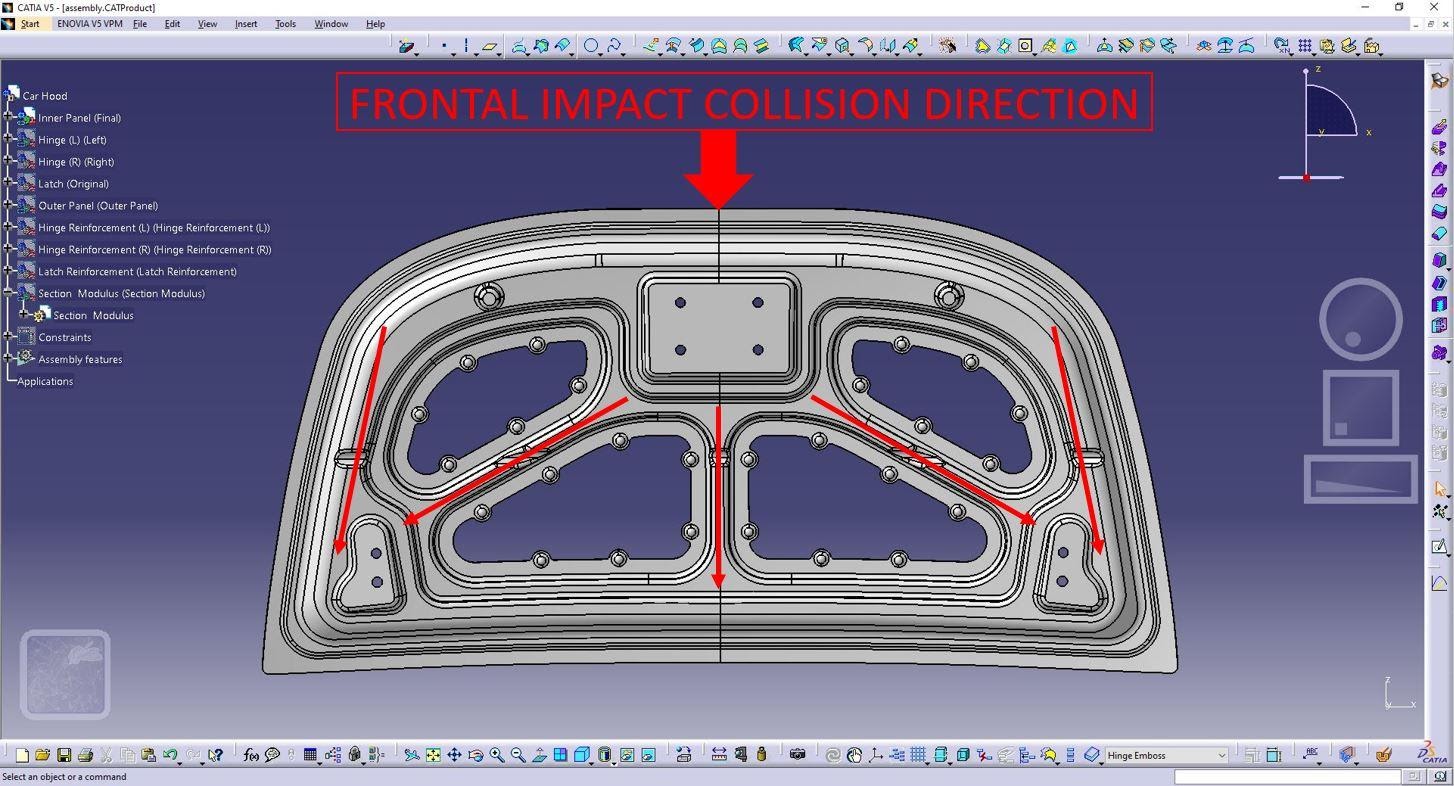Click the Measure Between ruler icon

(x=718, y=755)
